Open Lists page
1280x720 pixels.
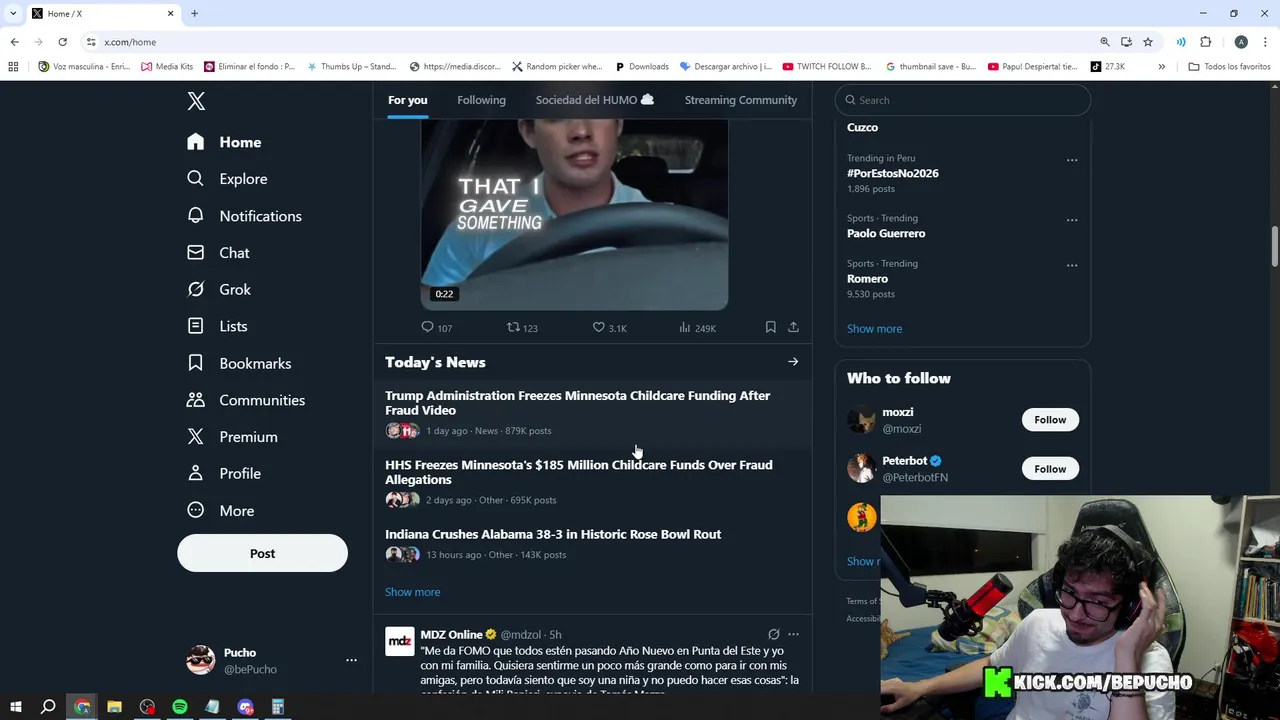pos(217,326)
